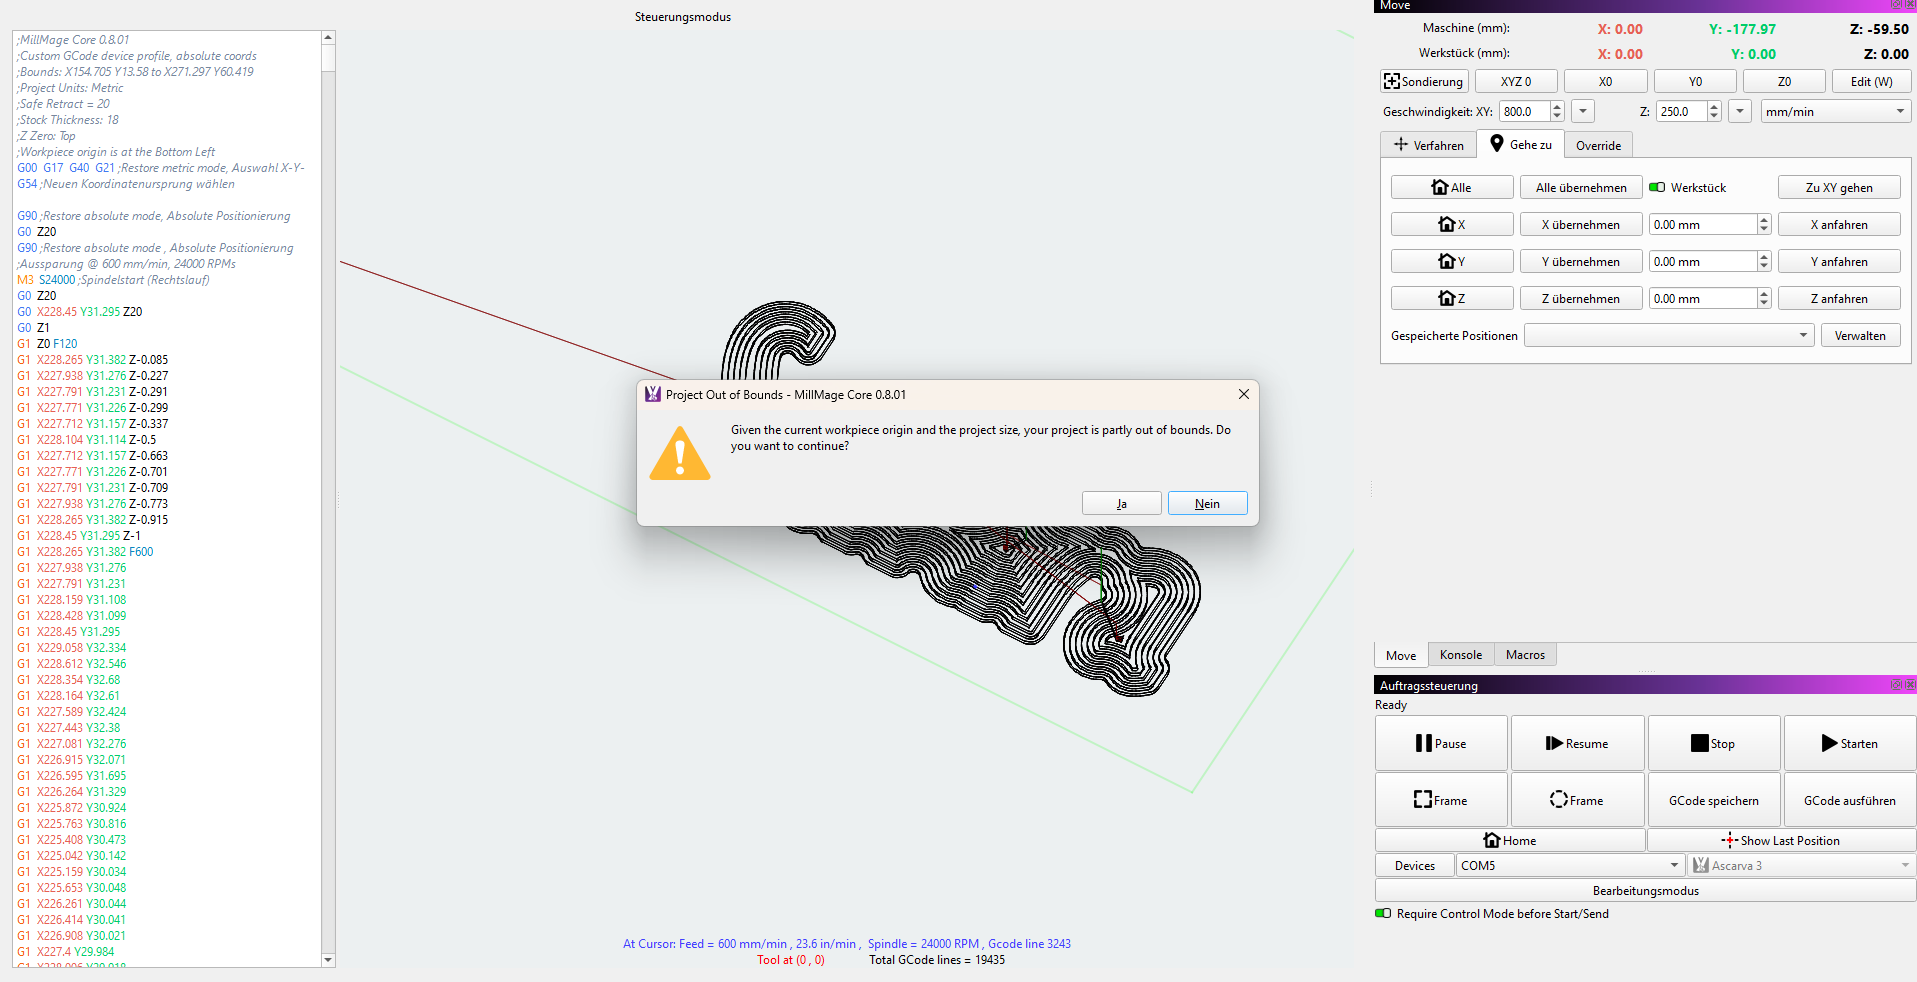Viewport: 1917px width, 982px height.
Task: Pause the running job
Action: [x=1440, y=744]
